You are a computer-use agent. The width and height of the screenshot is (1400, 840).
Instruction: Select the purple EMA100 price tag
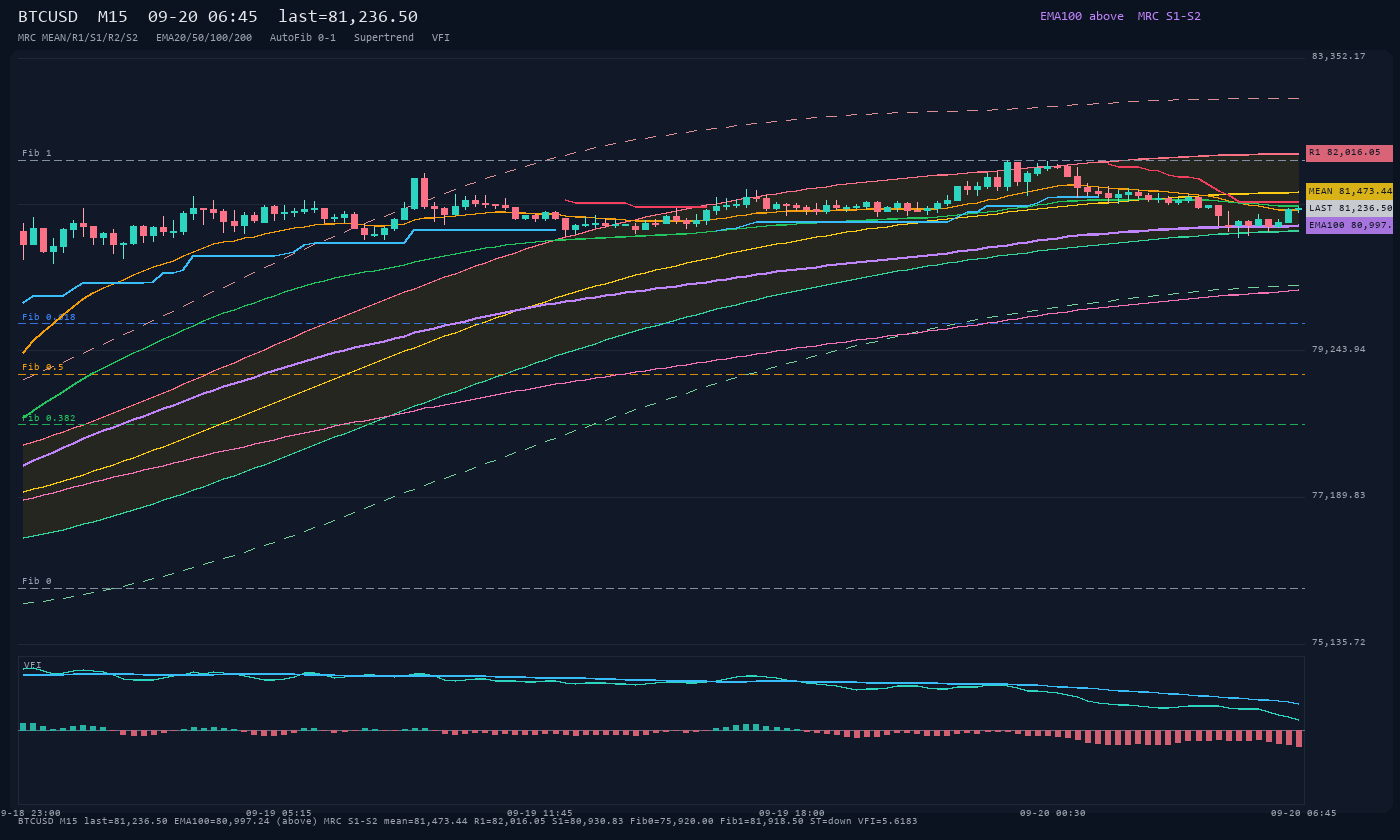point(1349,226)
